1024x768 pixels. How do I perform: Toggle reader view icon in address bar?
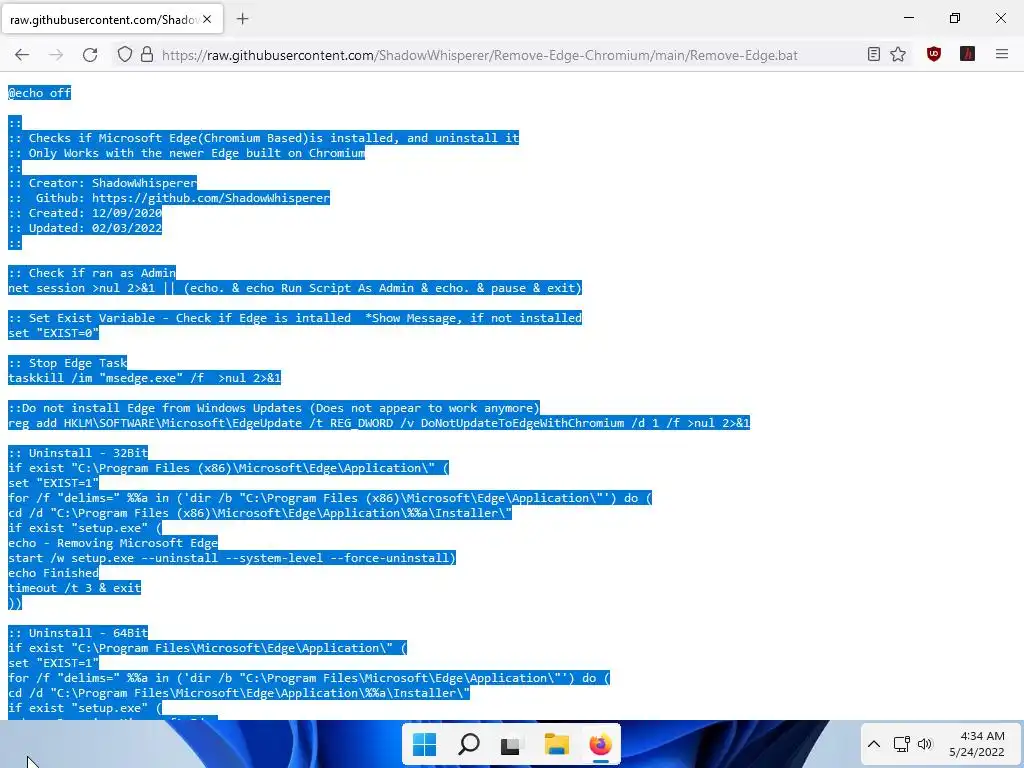(874, 55)
